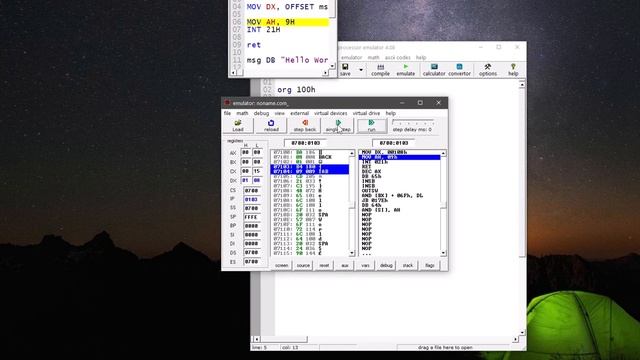Screen dimensions: 640x360
Task: Open the options in editor toolbar
Action: pos(488,70)
